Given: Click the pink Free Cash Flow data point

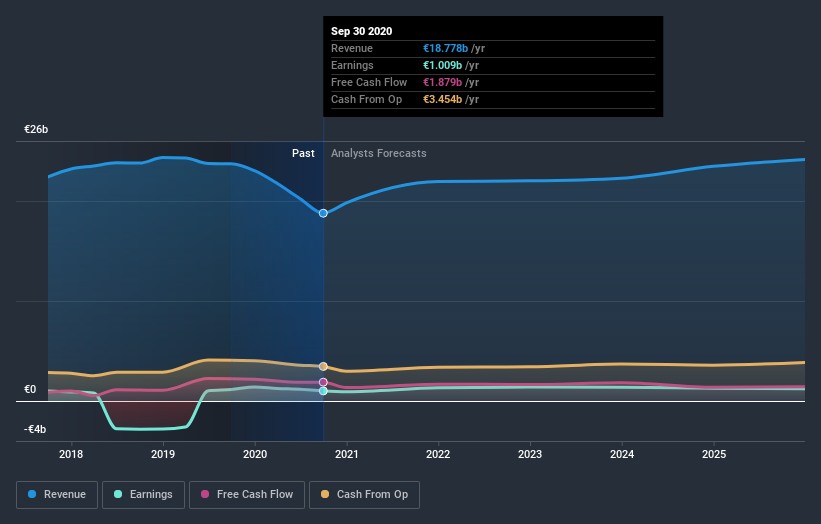Looking at the screenshot, I should coord(323,382).
